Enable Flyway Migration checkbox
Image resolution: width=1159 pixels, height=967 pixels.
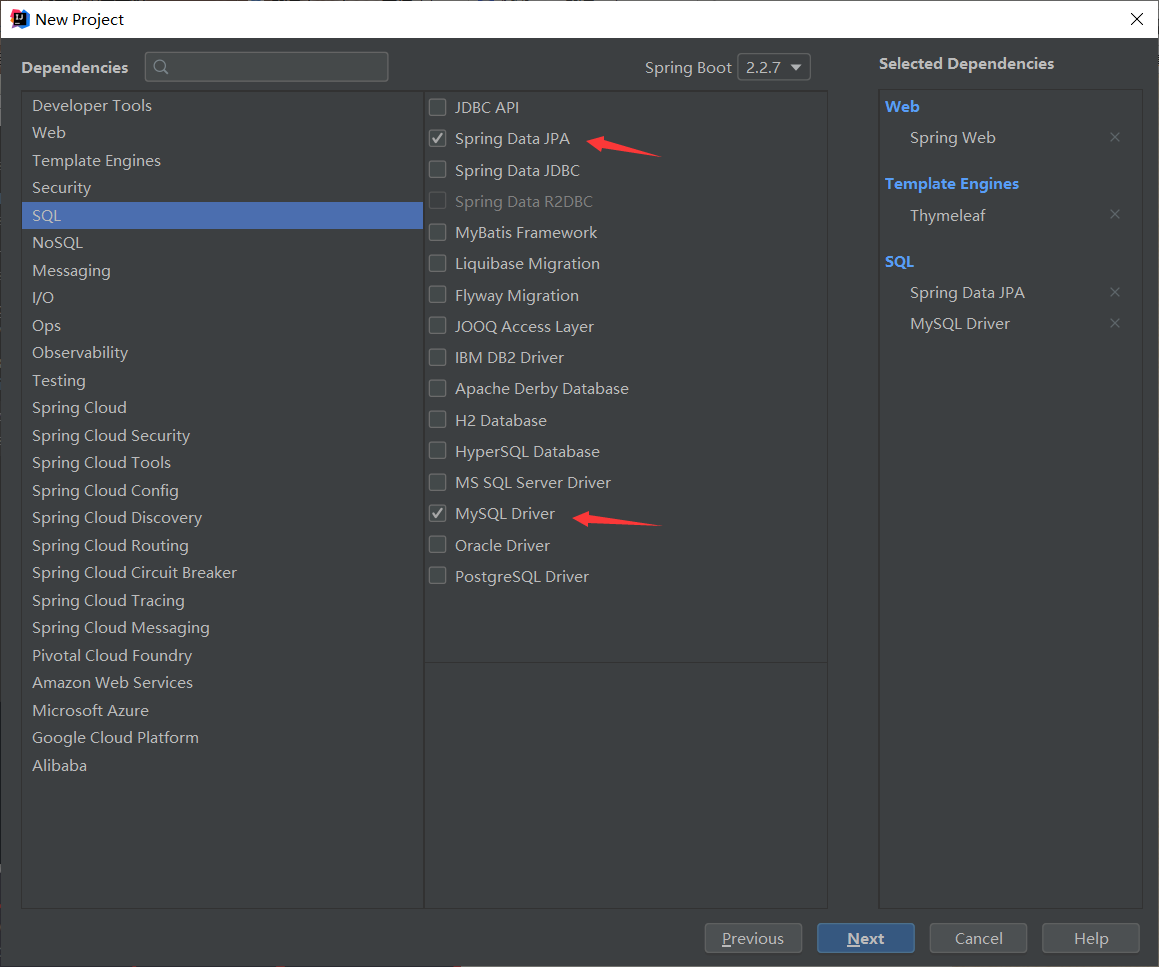pyautogui.click(x=438, y=295)
